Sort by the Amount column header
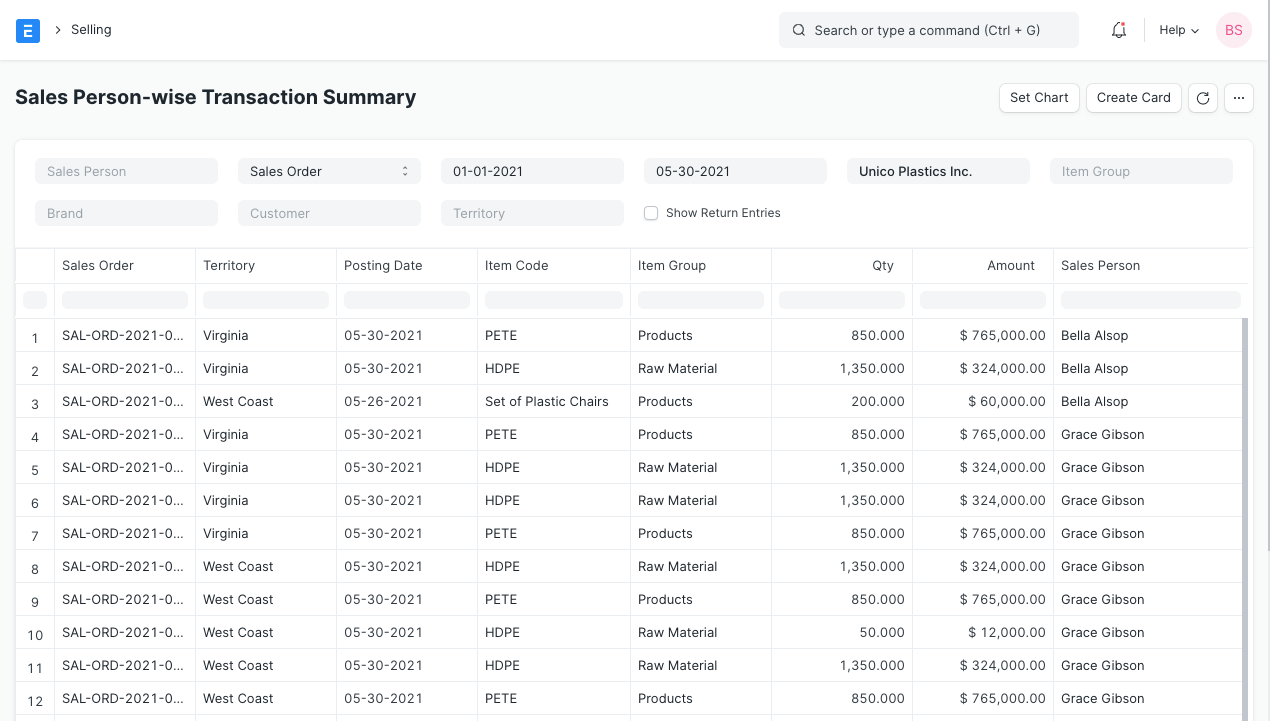The width and height of the screenshot is (1270, 721). click(x=1010, y=265)
